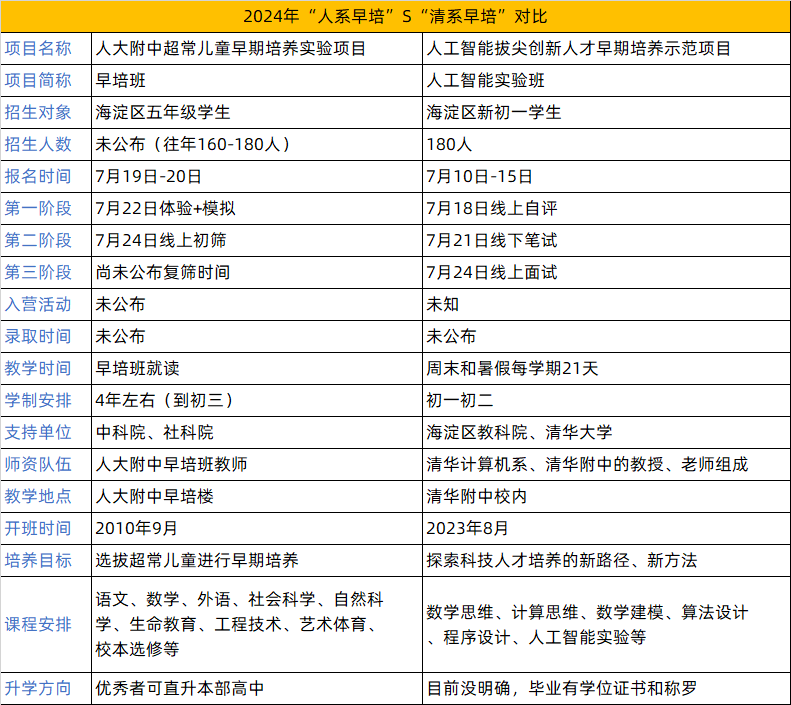Click the 中科院、社科院 cell
This screenshot has width=791, height=705.
154,432
